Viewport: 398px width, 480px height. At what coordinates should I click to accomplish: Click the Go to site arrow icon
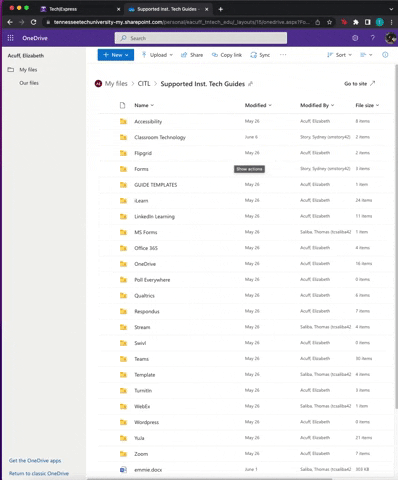coord(373,83)
